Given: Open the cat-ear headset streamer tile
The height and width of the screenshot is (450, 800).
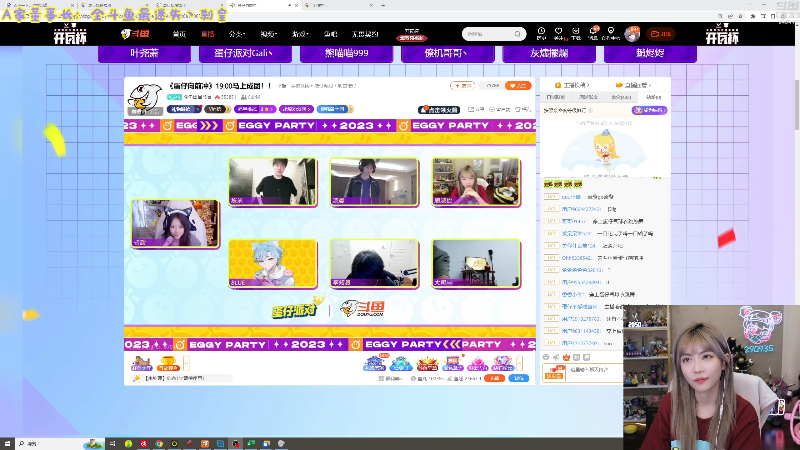Looking at the screenshot, I should 176,223.
